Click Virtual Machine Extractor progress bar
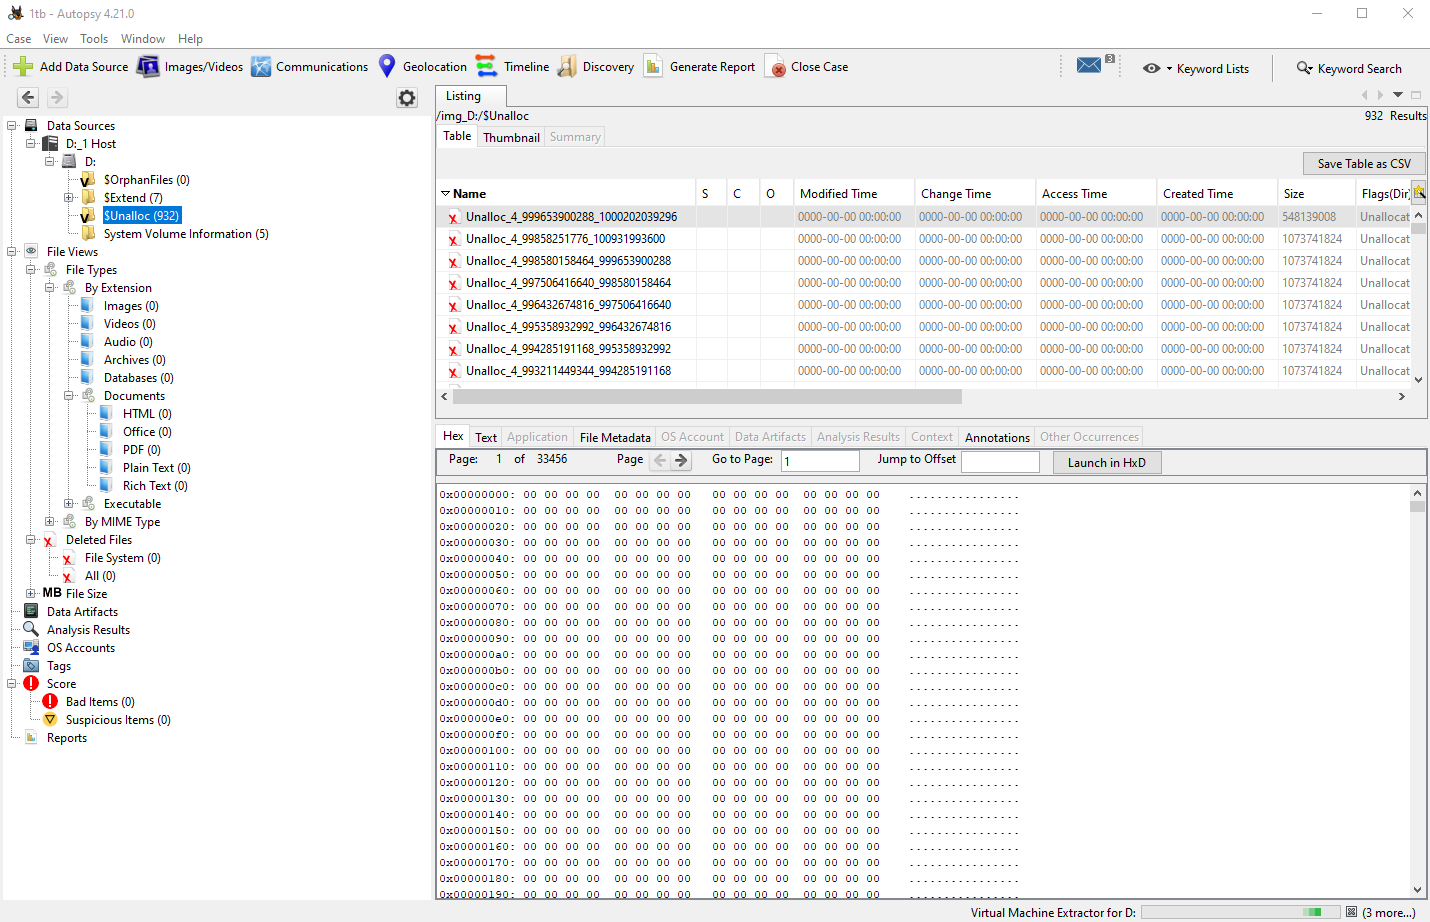 pos(1240,912)
